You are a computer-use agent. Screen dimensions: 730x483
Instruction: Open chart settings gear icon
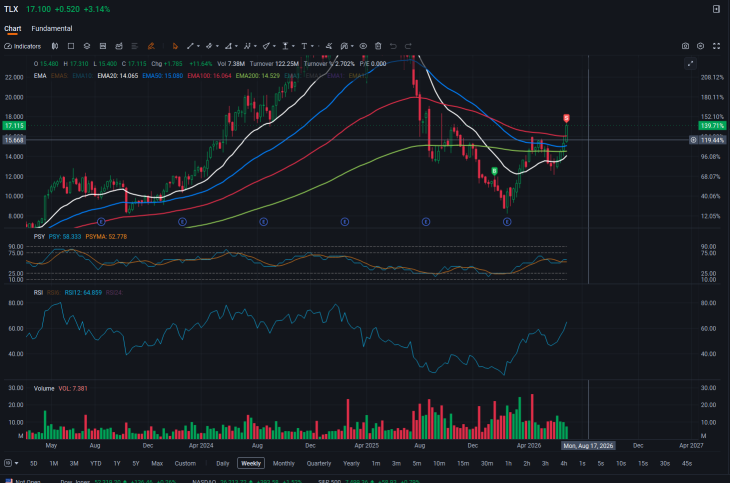click(701, 46)
